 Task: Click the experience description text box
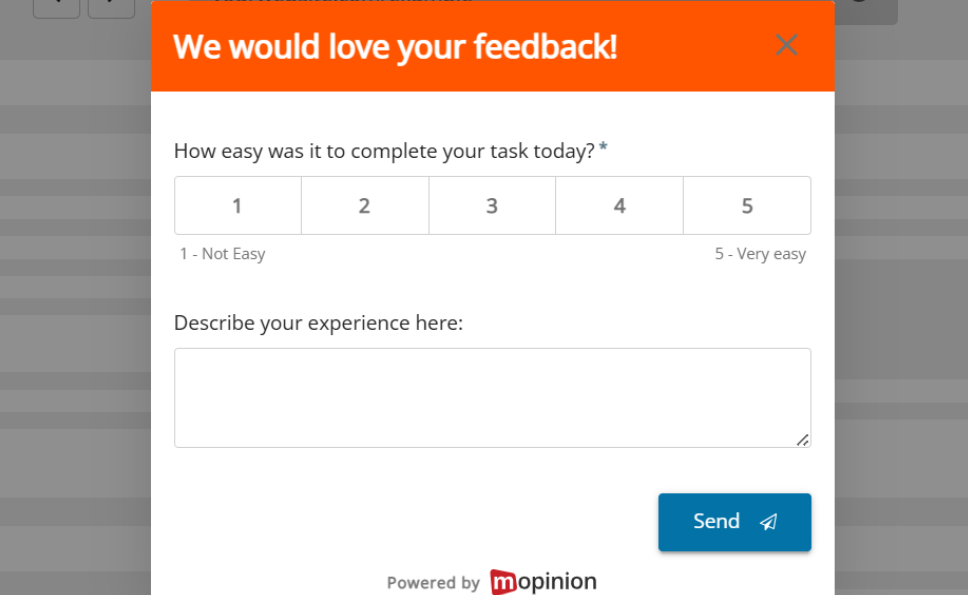click(x=492, y=397)
